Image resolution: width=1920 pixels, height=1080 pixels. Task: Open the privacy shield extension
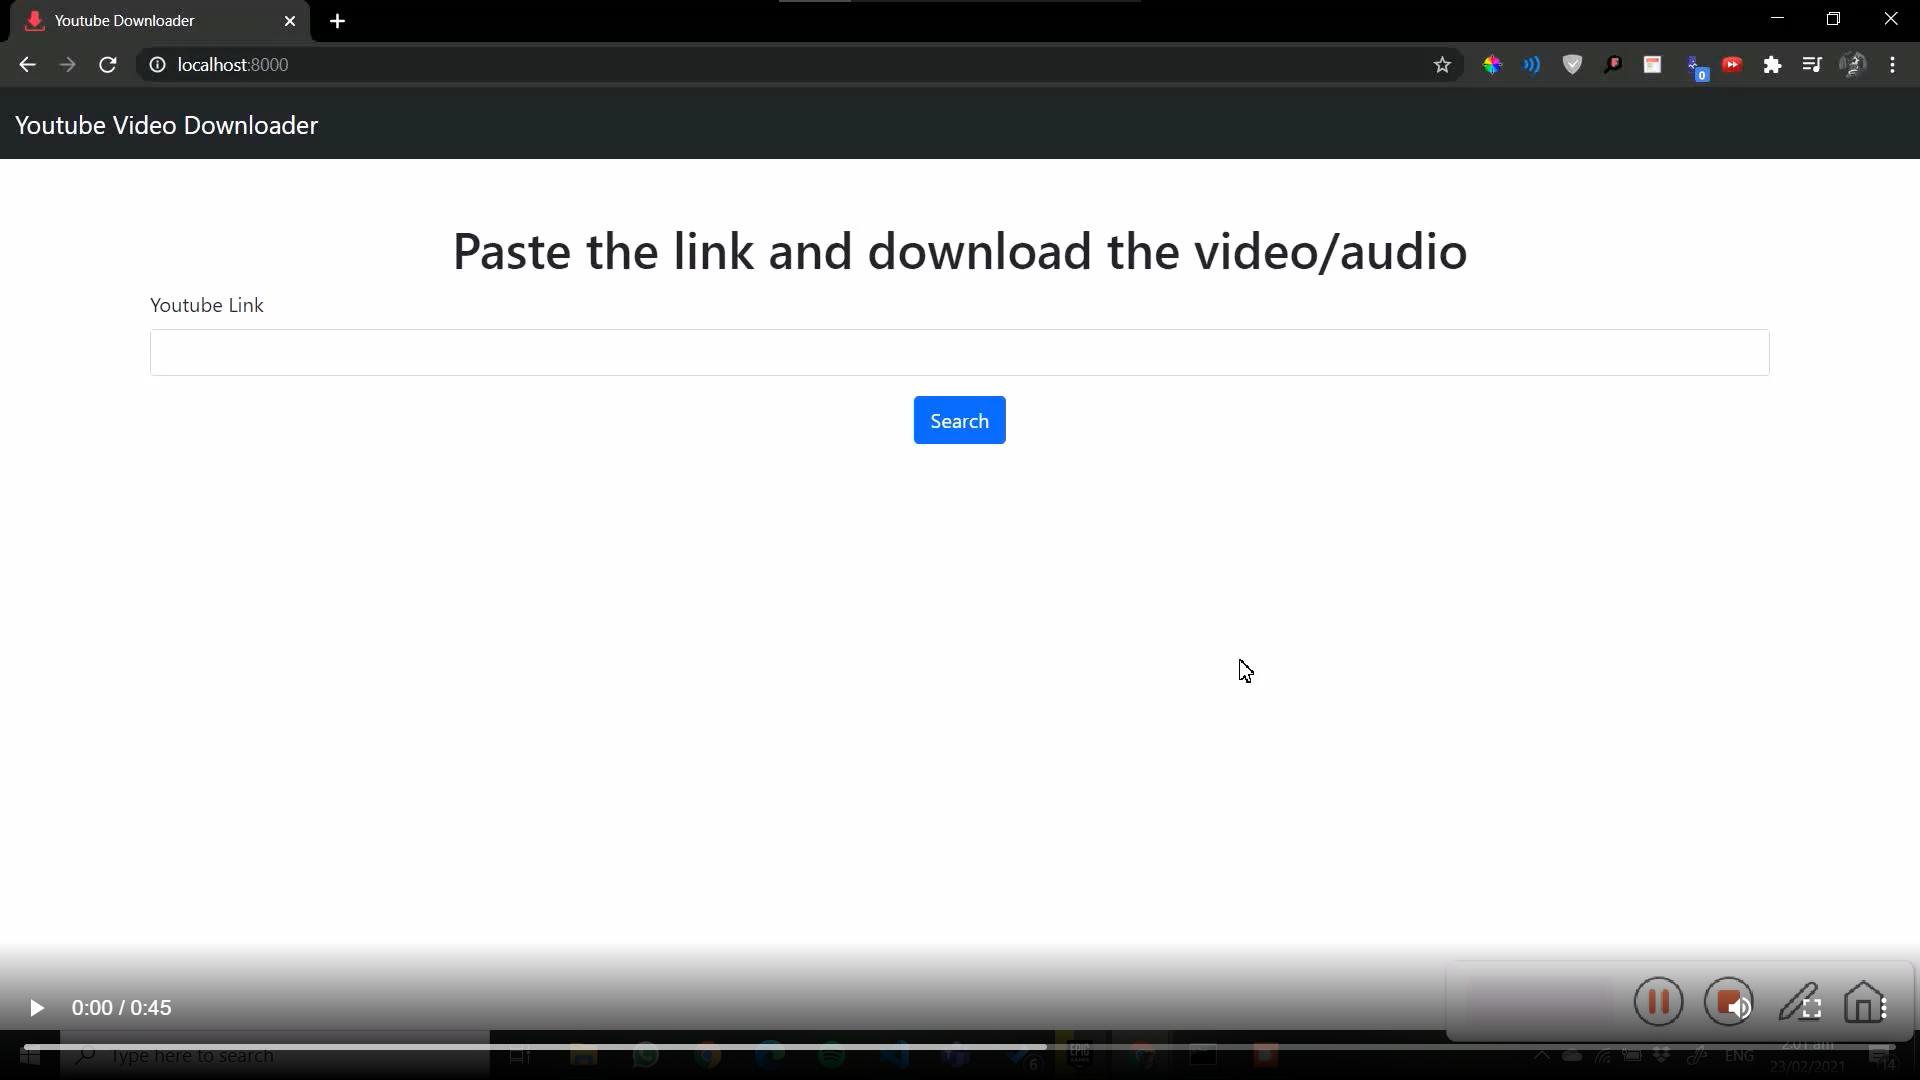coord(1571,64)
